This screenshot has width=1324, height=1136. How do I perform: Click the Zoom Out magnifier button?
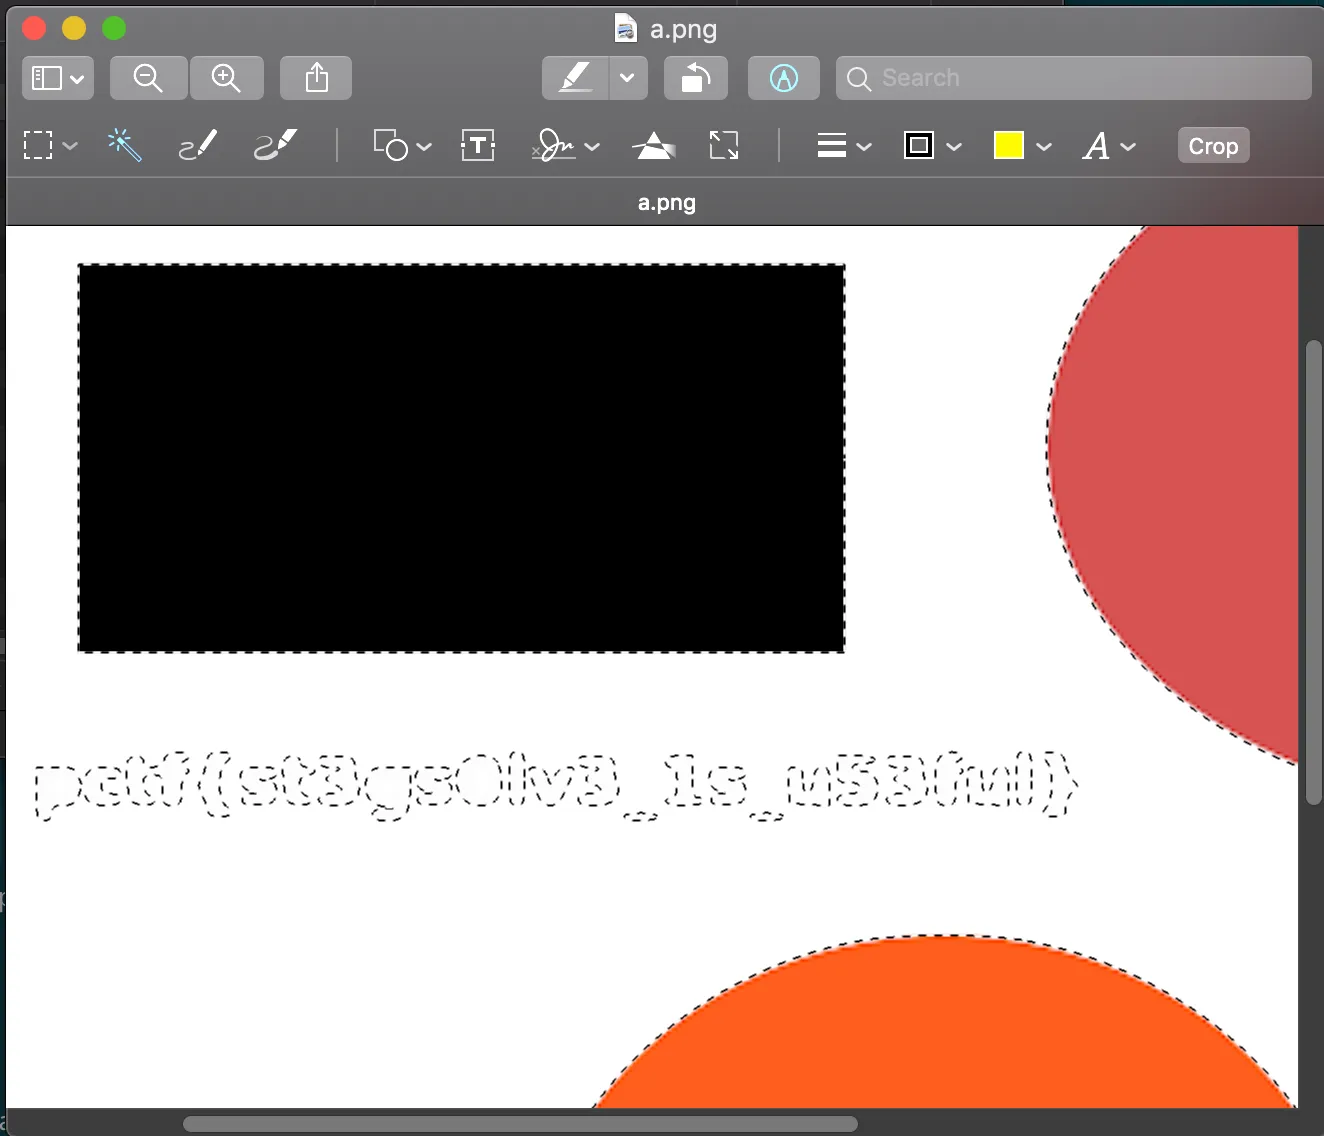click(148, 78)
